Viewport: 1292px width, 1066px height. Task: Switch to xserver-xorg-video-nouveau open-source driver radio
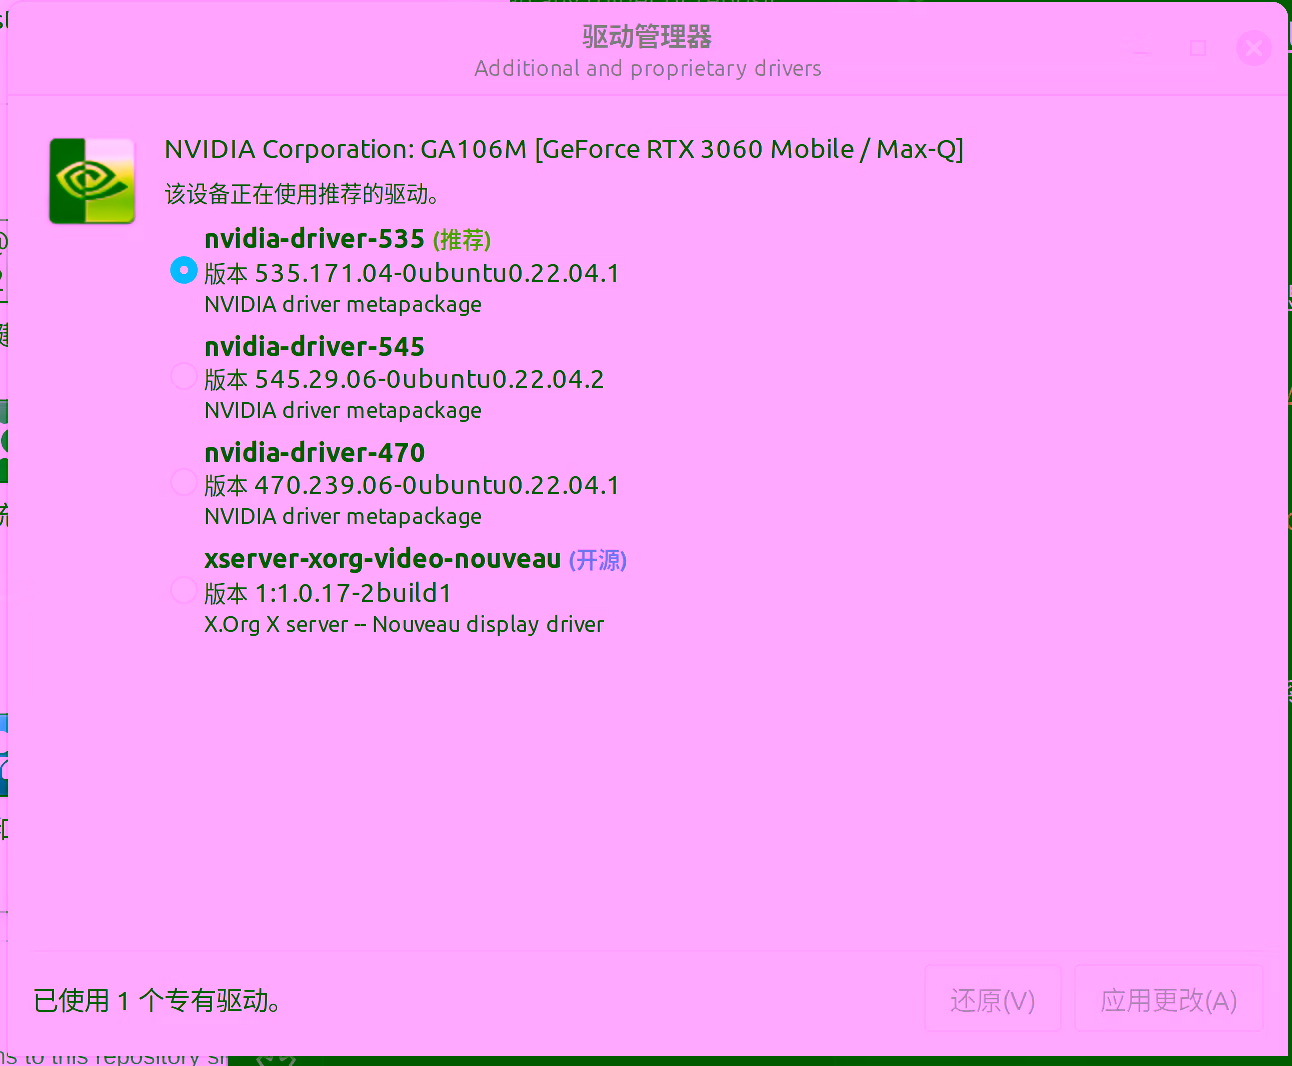point(184,590)
